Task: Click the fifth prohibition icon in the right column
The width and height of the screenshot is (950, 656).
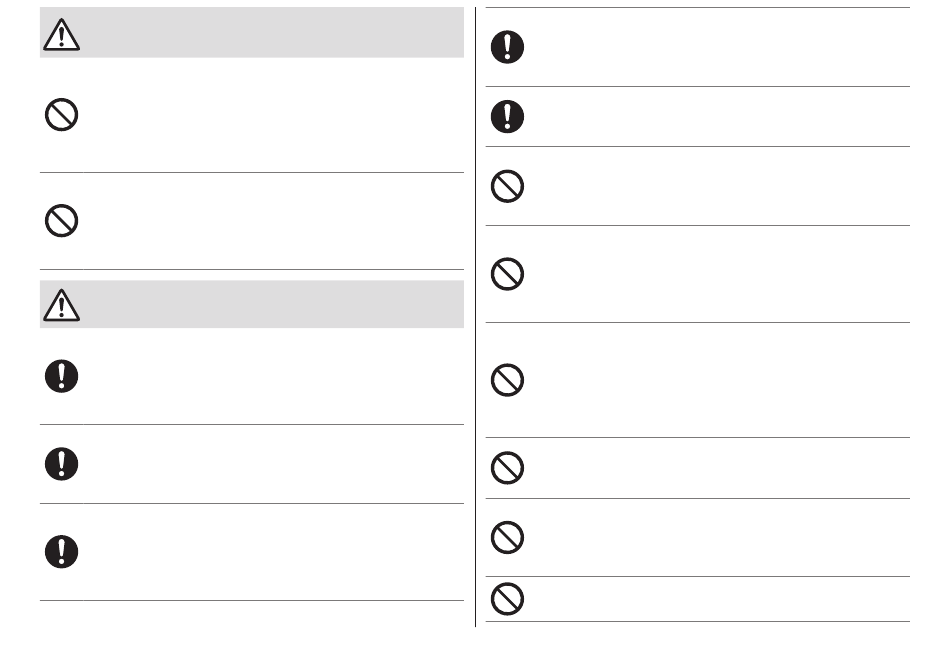Action: point(507,537)
